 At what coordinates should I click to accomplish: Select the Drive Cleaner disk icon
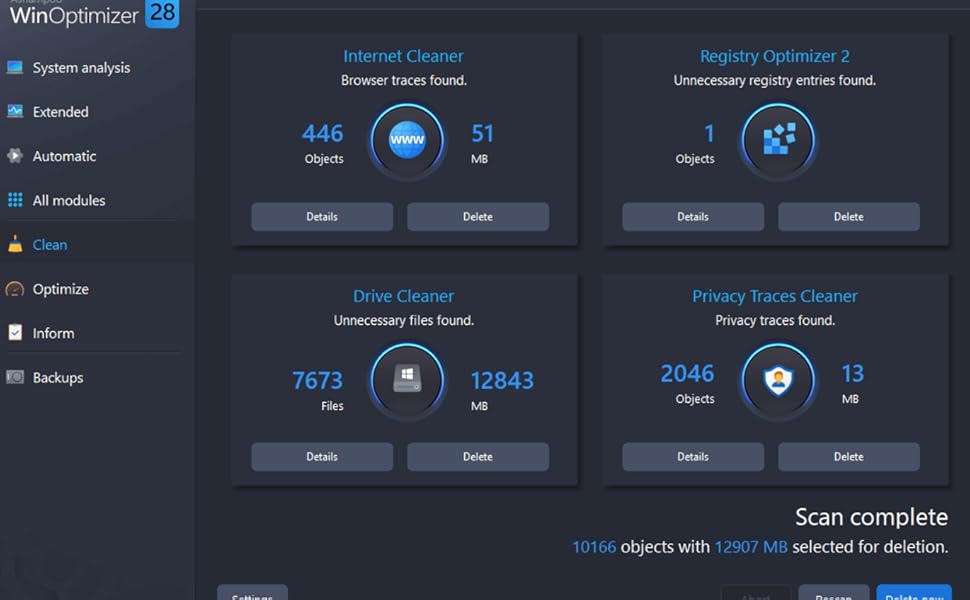pos(406,380)
